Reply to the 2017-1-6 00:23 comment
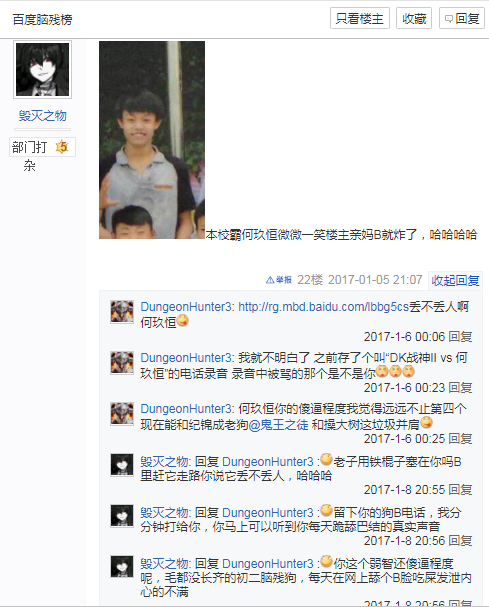 pyautogui.click(x=460, y=388)
